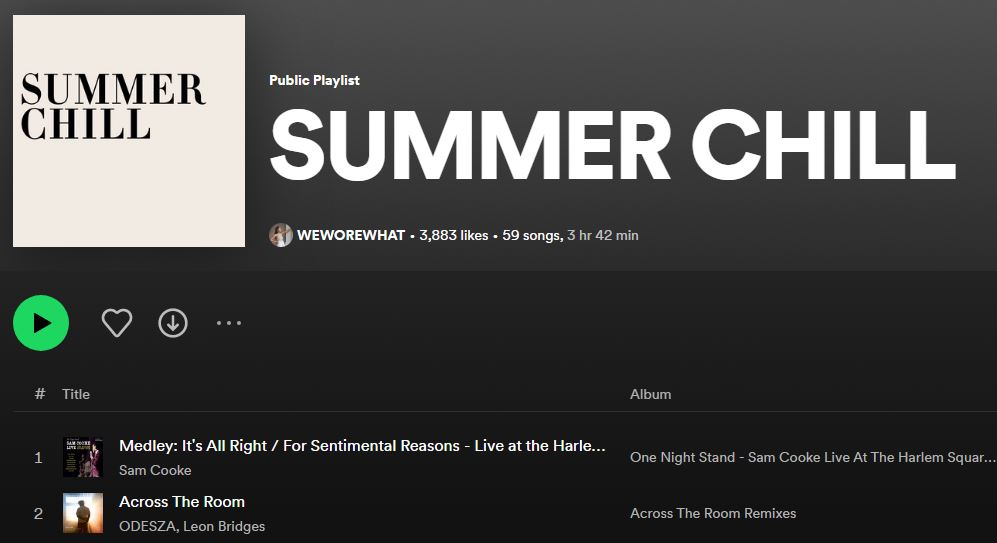The width and height of the screenshot is (997, 543).
Task: Open the Across The Room Remixes album
Action: click(x=713, y=513)
